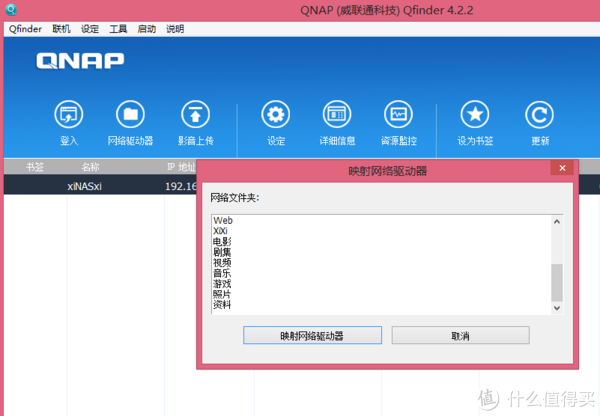Open the 网络驱动器 network drive tool

tap(130, 114)
